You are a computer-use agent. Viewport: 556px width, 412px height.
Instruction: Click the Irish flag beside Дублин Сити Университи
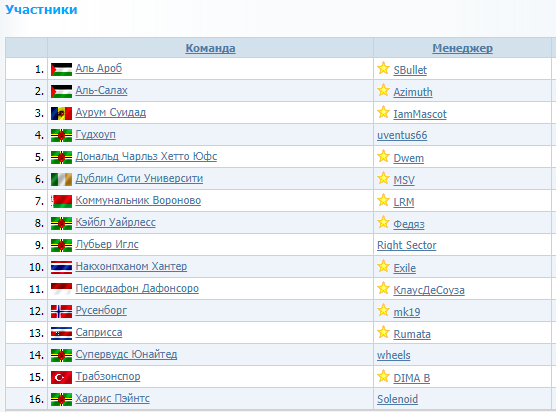[61, 179]
